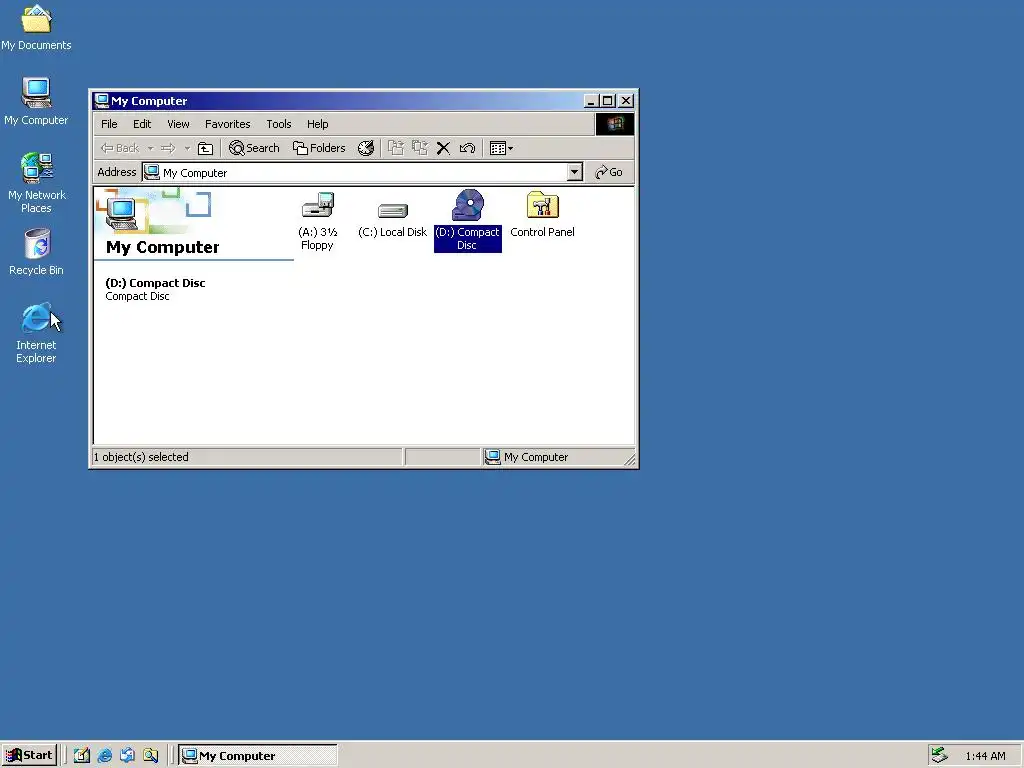The height and width of the screenshot is (768, 1024).
Task: Select Internet Explorer desktop icon
Action: (37, 333)
